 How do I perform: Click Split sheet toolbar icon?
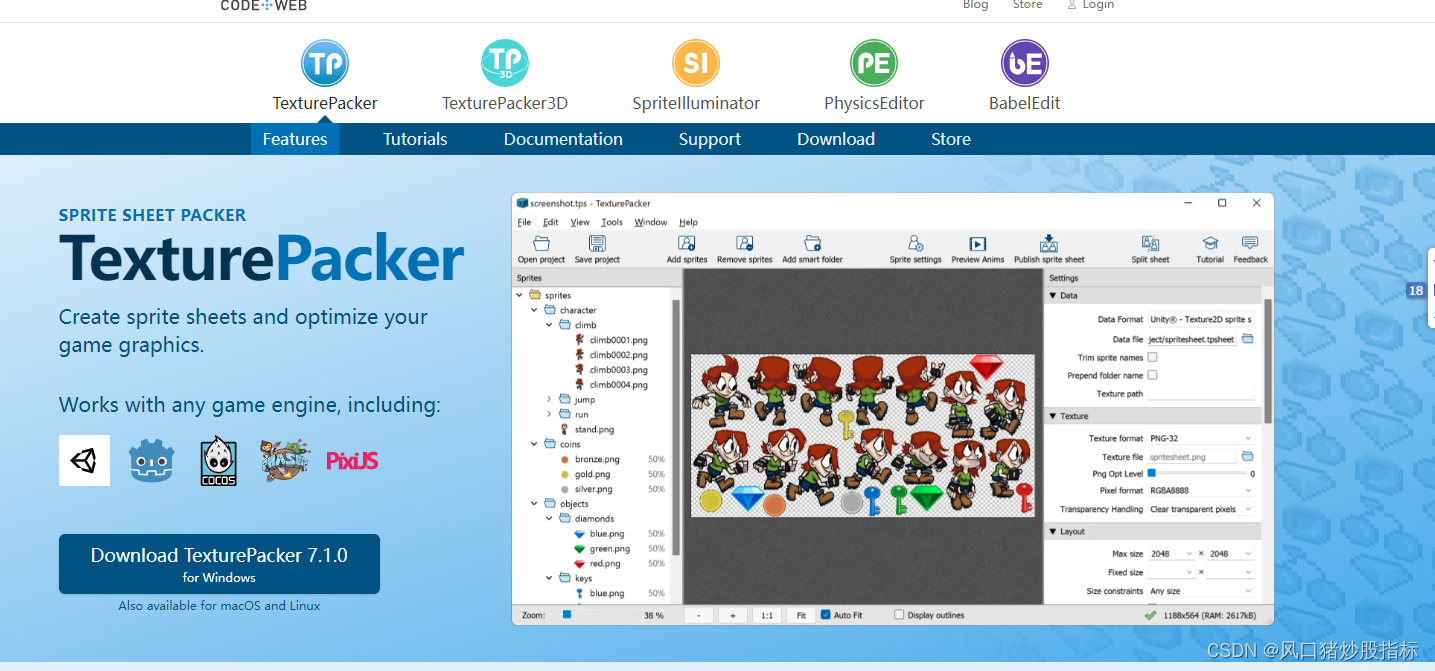1150,243
